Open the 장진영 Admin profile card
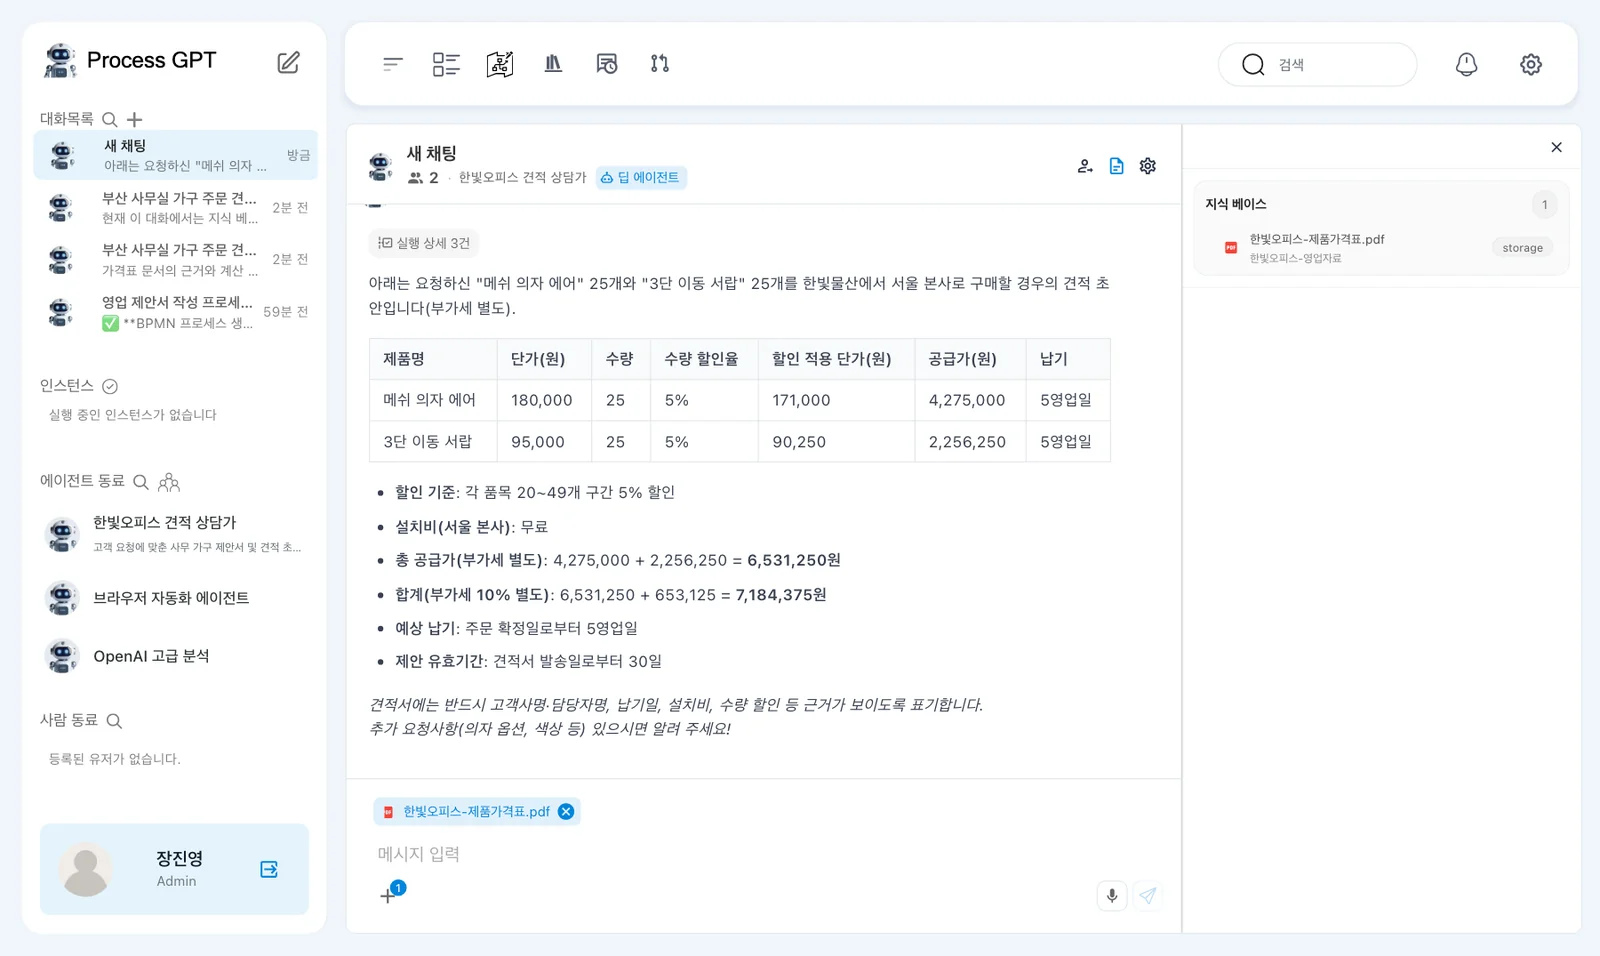Screen dimensions: 1600x956 coord(174,869)
